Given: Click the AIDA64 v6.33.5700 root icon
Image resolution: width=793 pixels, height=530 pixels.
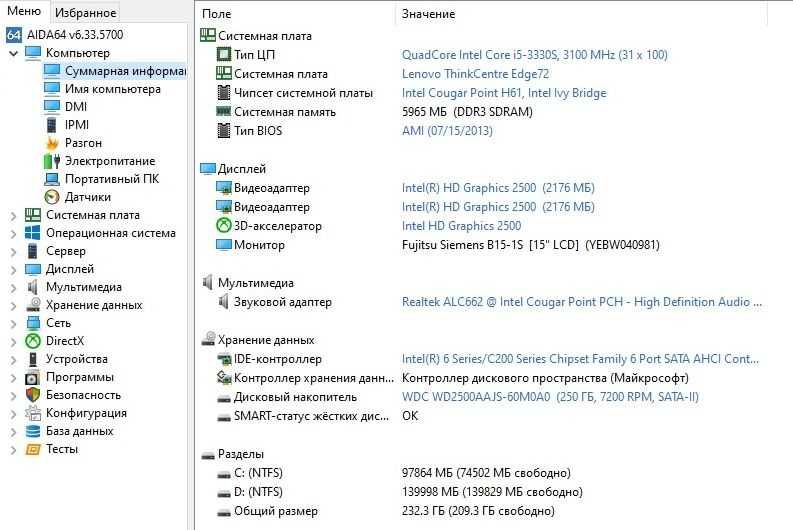Looking at the screenshot, I should point(14,34).
